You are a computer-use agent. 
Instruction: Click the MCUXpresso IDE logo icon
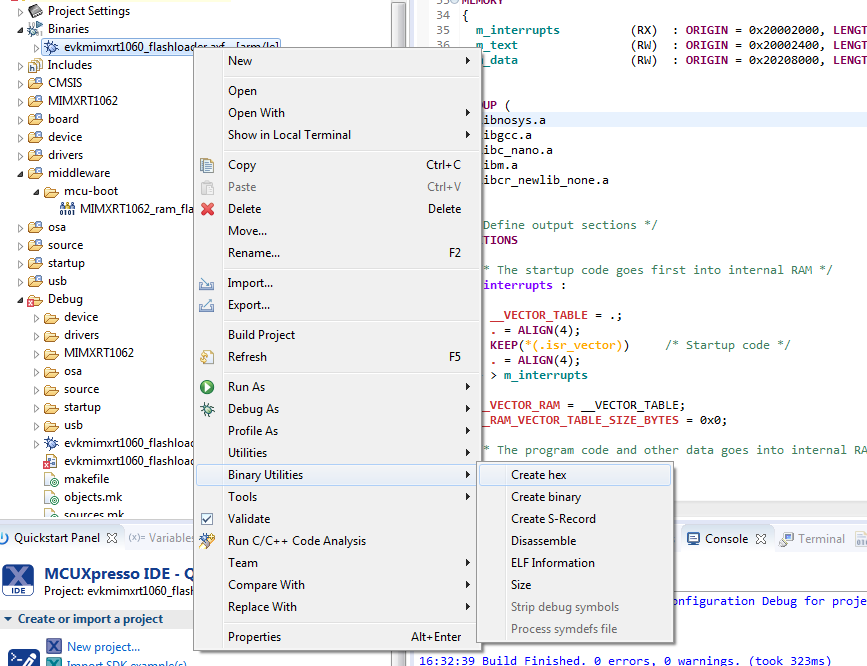pos(18,580)
